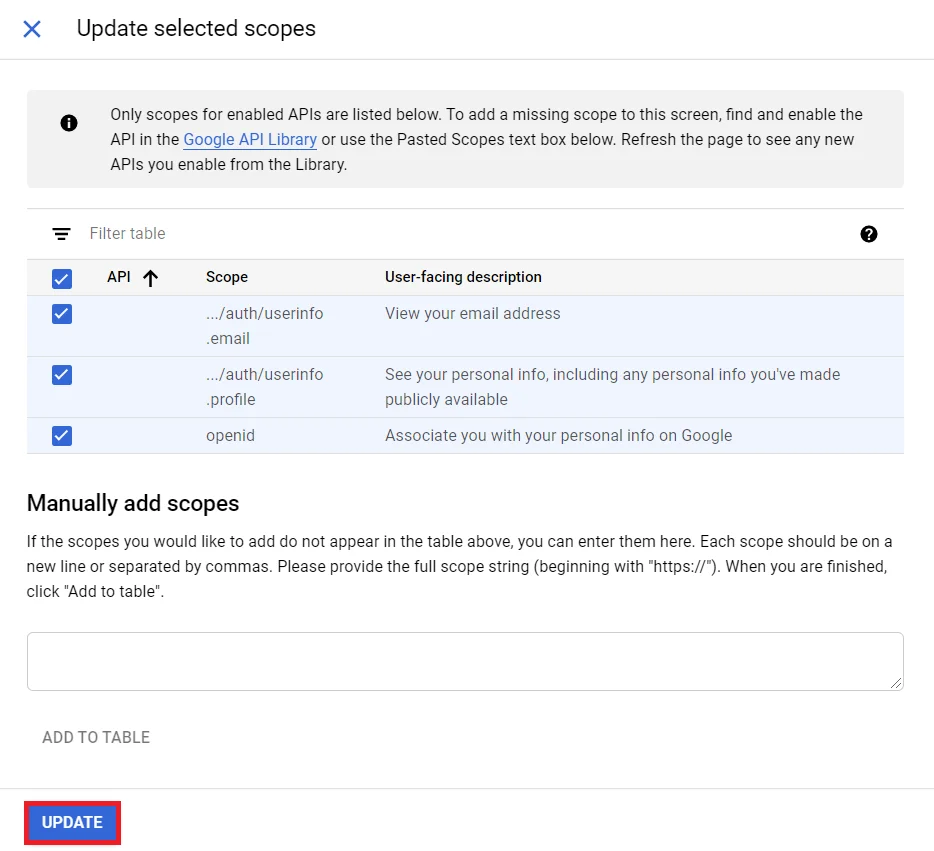
Task: Click the ascending sort arrow on API column
Action: click(x=150, y=278)
